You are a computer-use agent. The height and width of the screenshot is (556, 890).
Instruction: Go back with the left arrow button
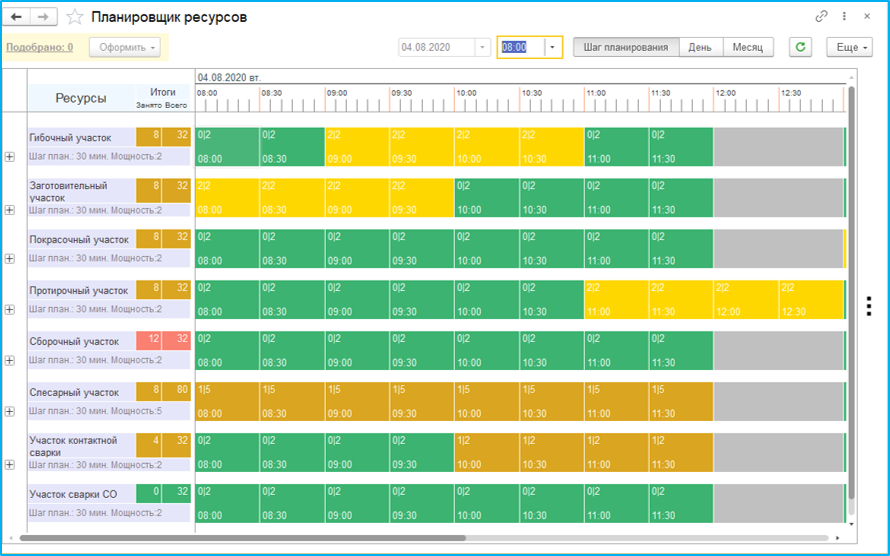pos(16,17)
